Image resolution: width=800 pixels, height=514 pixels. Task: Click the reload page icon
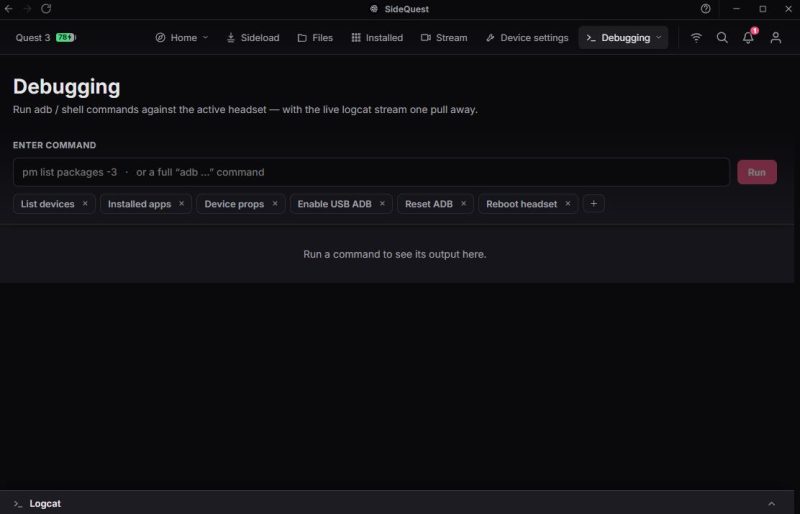tap(46, 9)
